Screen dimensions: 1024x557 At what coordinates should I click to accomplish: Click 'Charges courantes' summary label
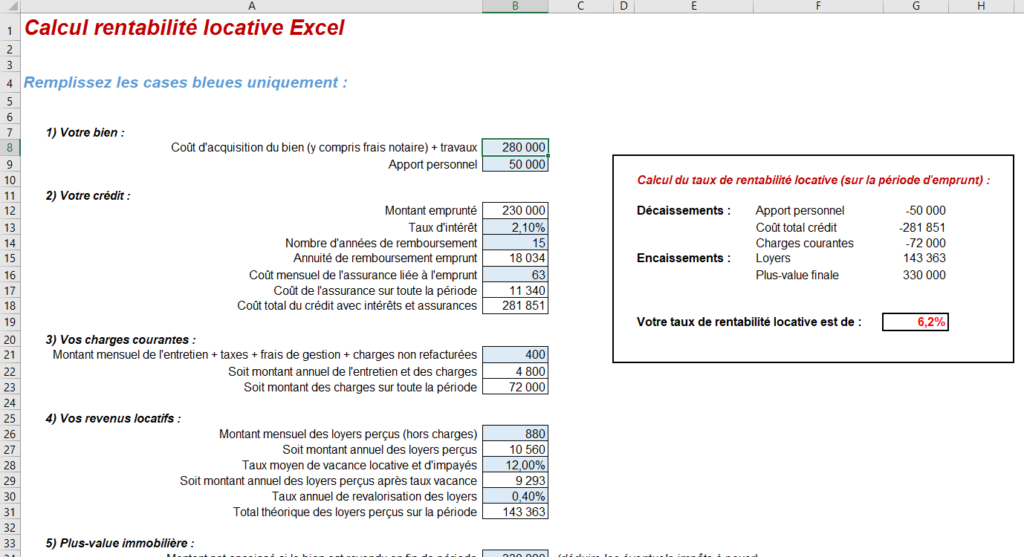(805, 243)
